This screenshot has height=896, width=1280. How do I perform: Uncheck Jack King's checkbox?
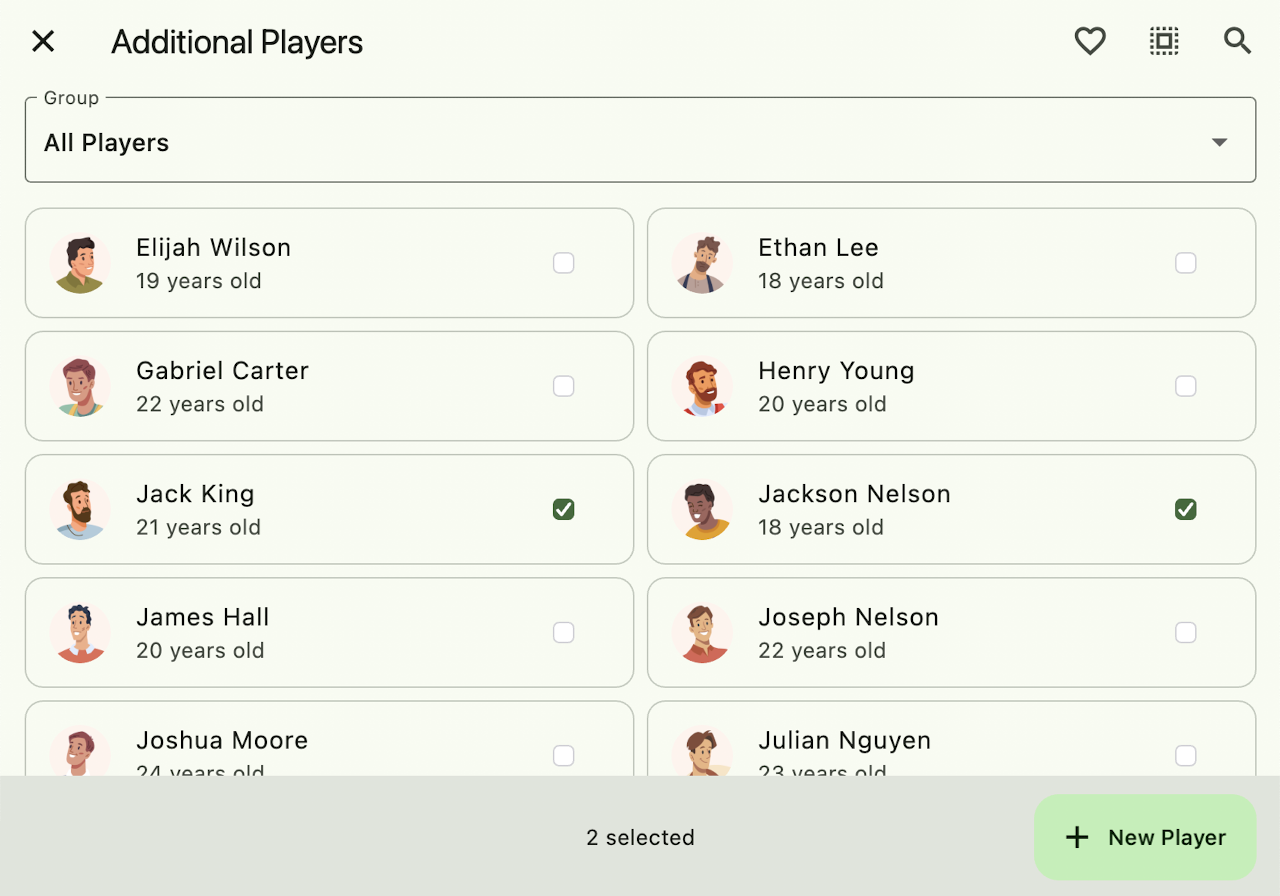tap(564, 510)
